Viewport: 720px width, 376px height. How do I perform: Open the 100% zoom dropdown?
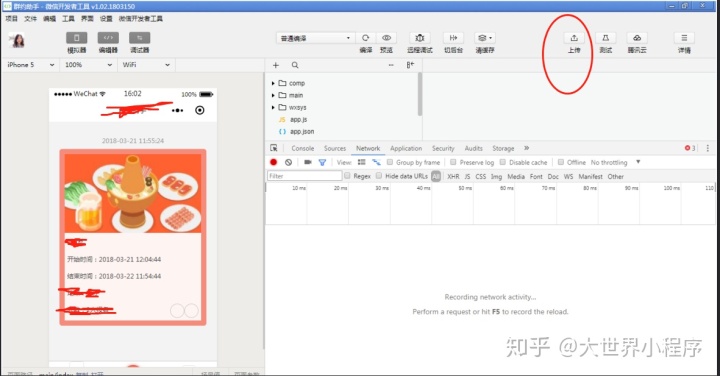click(x=88, y=65)
